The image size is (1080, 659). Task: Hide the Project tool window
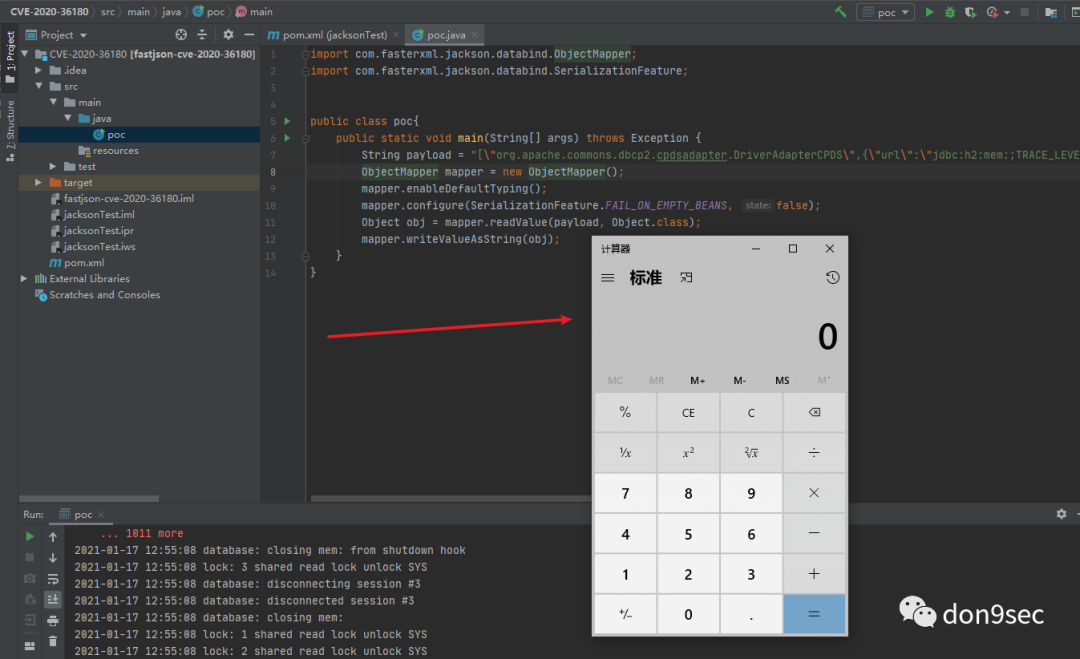[249, 34]
